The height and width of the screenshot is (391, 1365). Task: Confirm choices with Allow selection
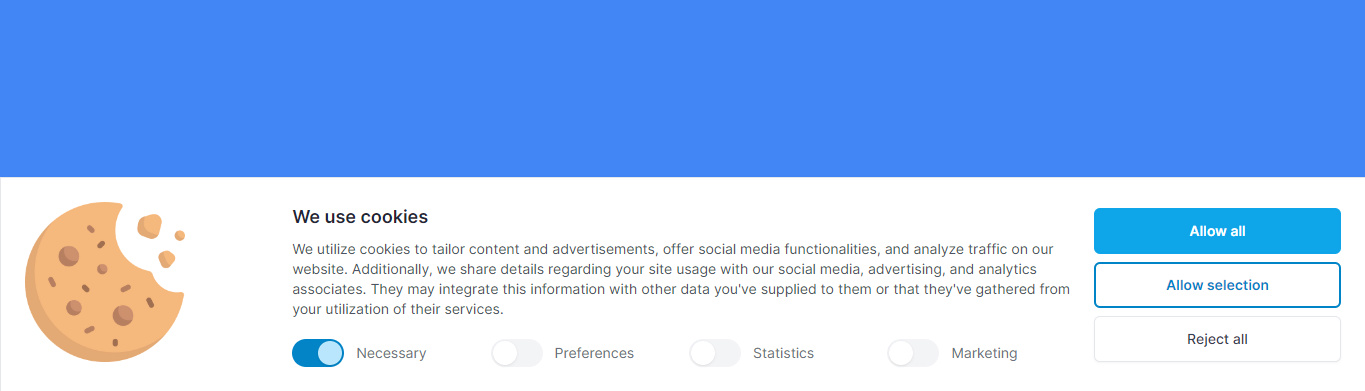coord(1217,285)
